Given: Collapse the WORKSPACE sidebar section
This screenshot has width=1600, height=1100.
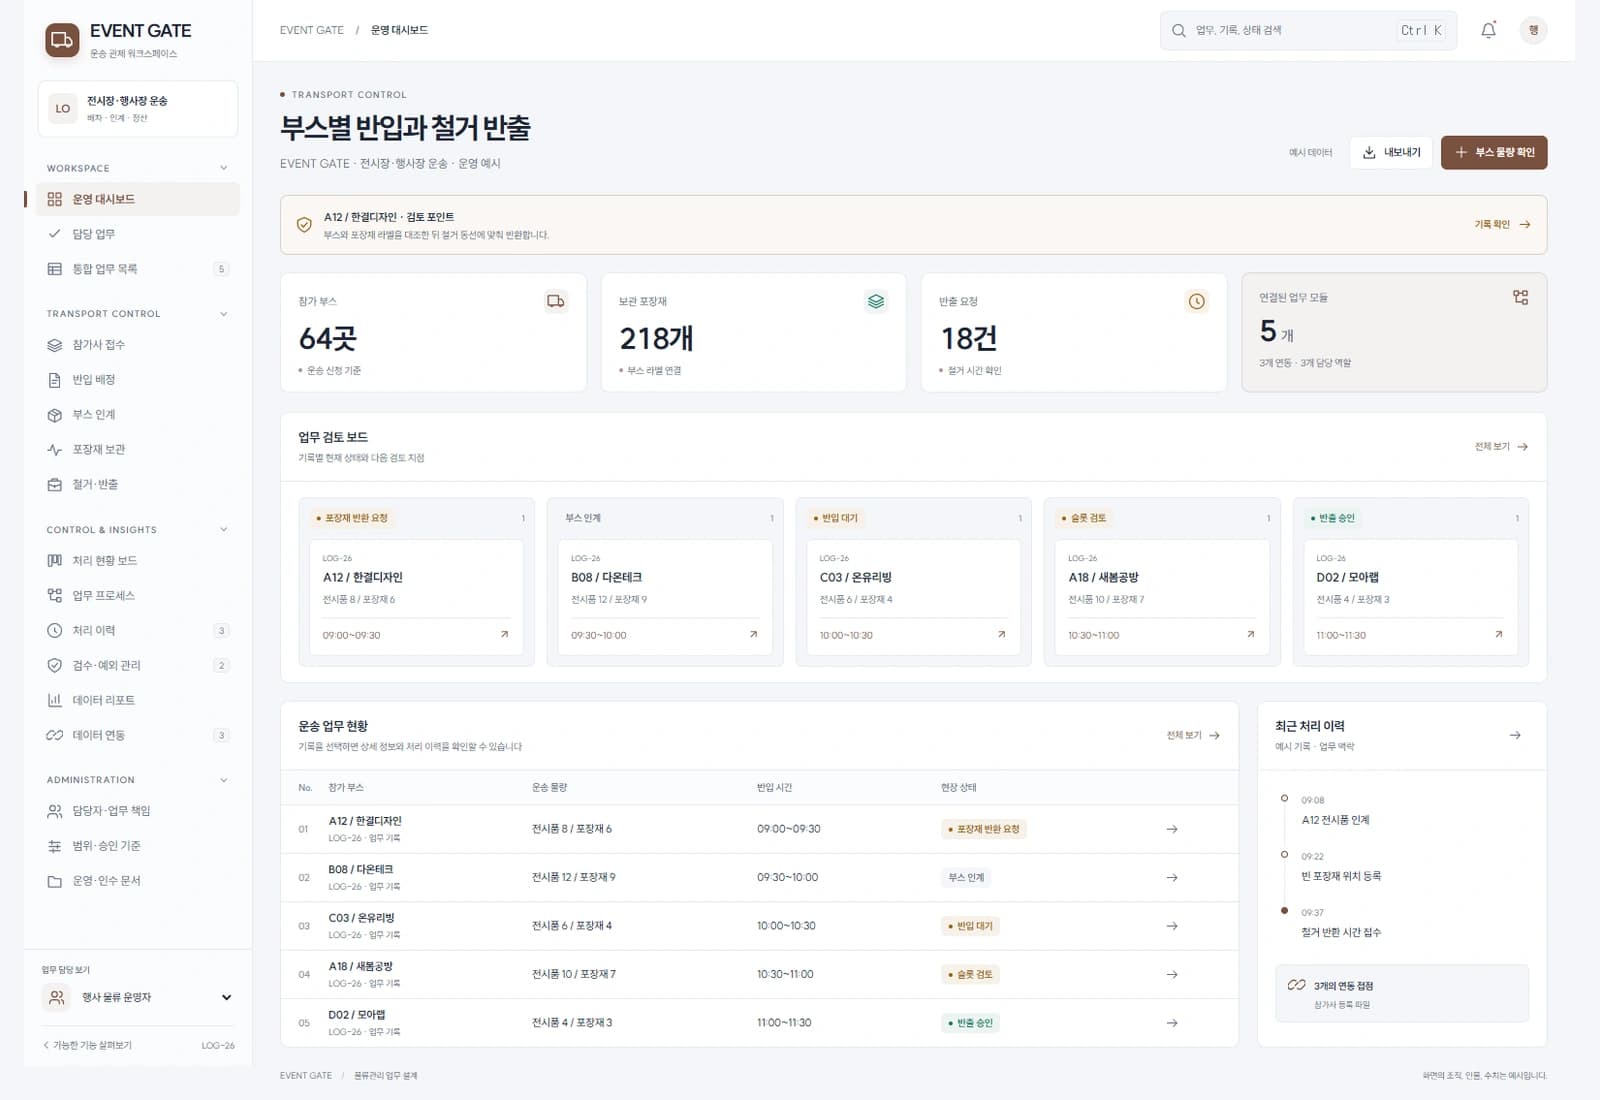Looking at the screenshot, I should [224, 168].
